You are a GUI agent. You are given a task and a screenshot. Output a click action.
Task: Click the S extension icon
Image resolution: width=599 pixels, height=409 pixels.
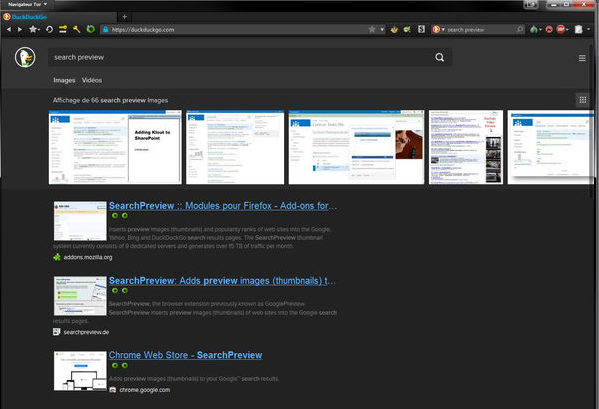click(421, 29)
